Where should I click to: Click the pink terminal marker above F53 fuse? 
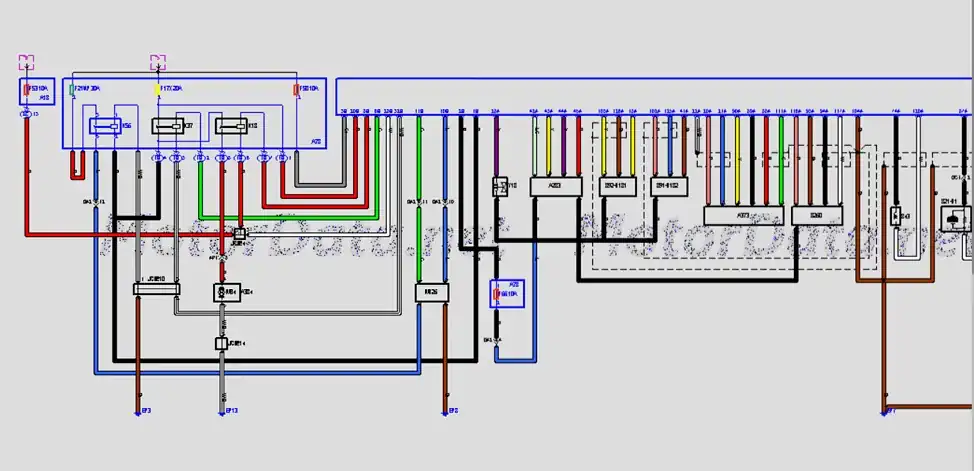pyautogui.click(x=27, y=63)
